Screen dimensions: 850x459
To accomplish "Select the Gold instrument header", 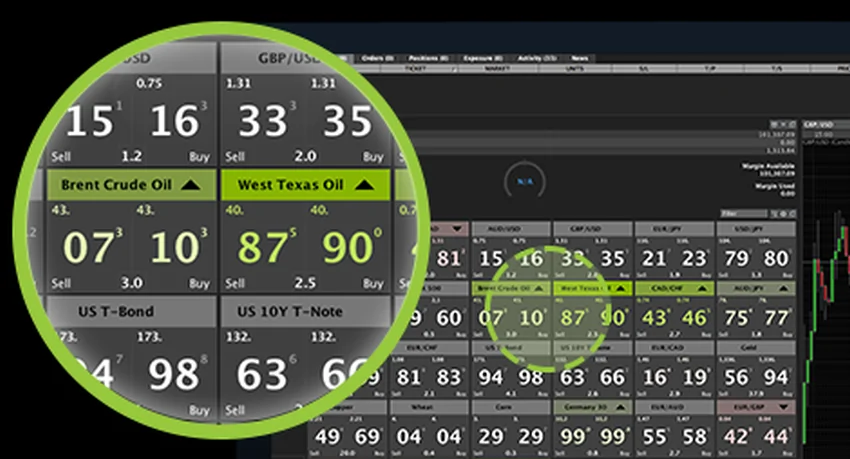I will (x=756, y=348).
